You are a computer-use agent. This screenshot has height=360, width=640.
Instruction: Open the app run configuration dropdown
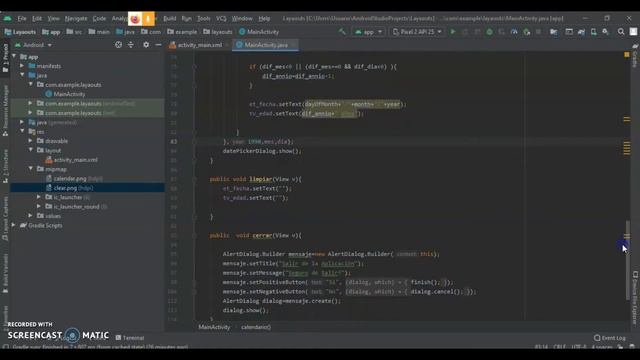(369, 31)
